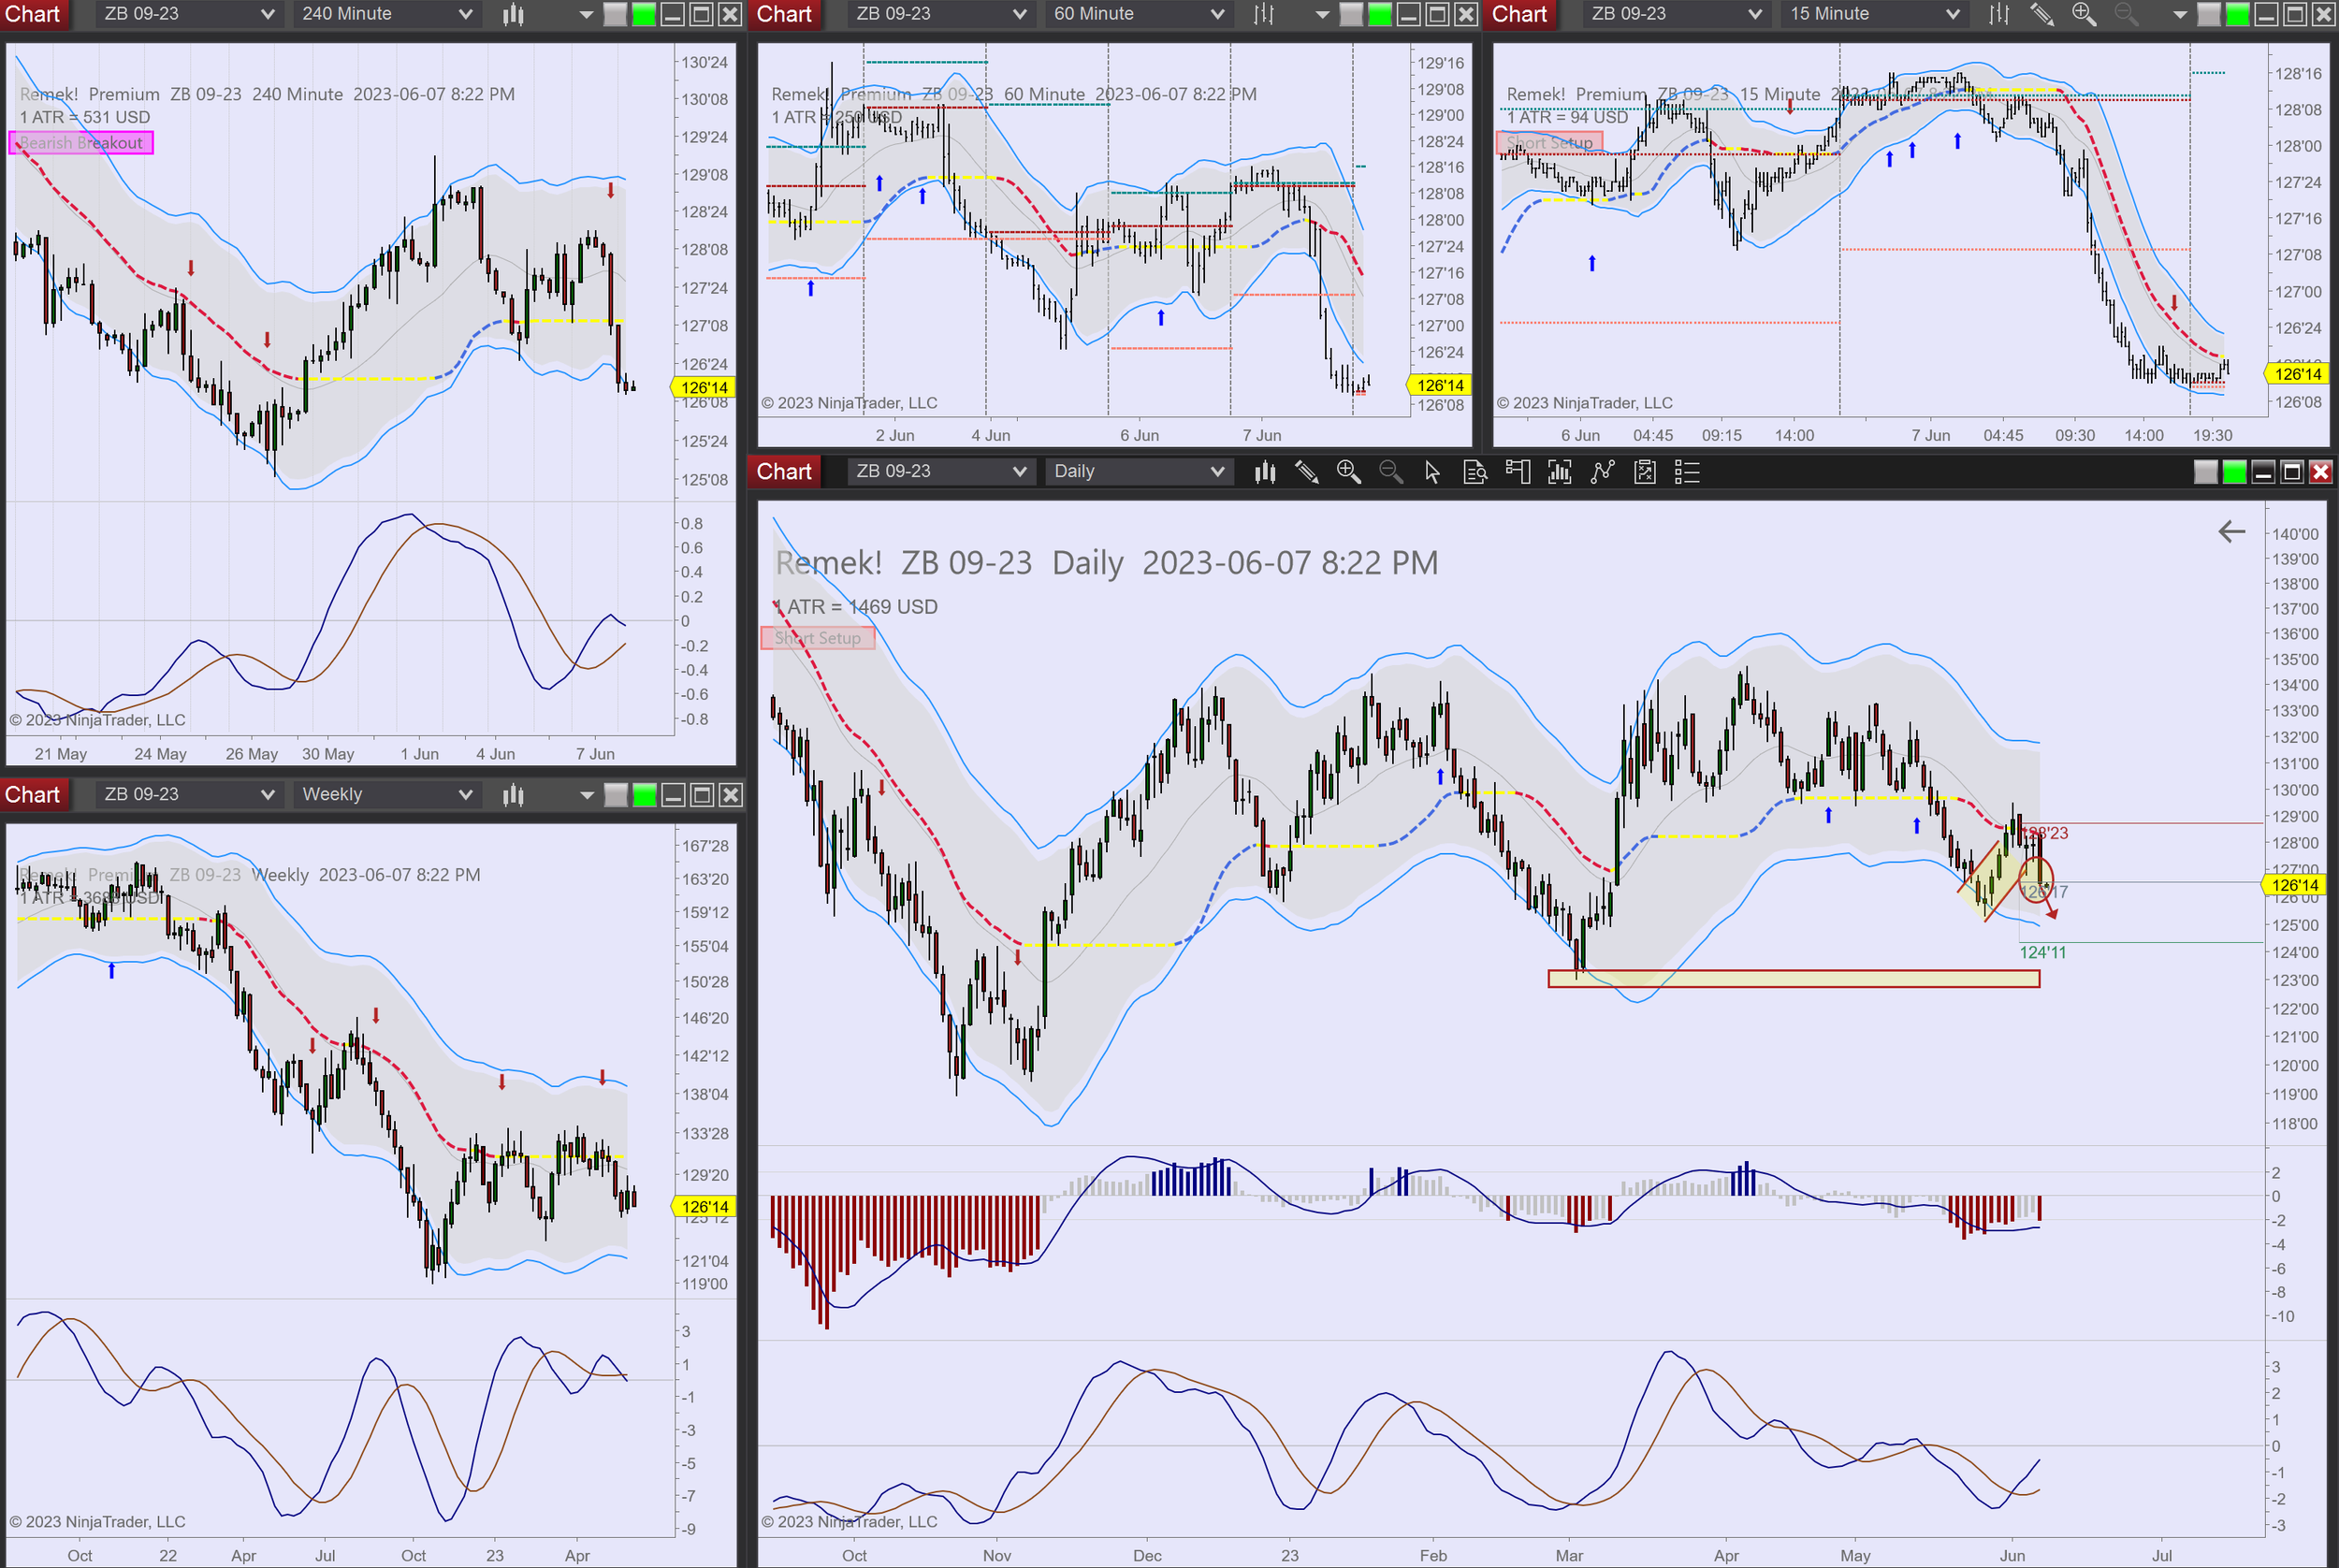The image size is (2339, 1568).
Task: Click Zoom In magnifier on 15 Minute chart
Action: point(2083,14)
